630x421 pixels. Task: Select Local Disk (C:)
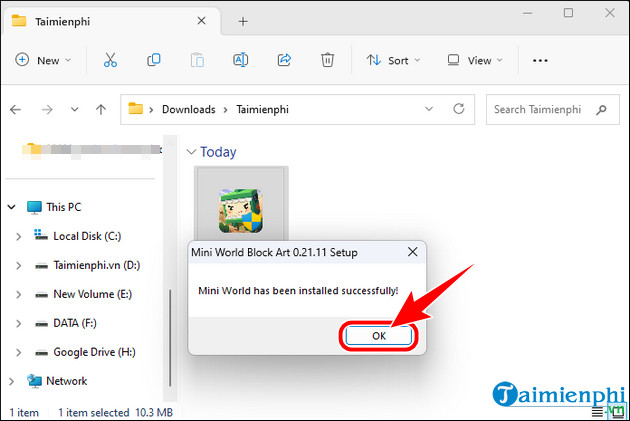[x=78, y=236]
